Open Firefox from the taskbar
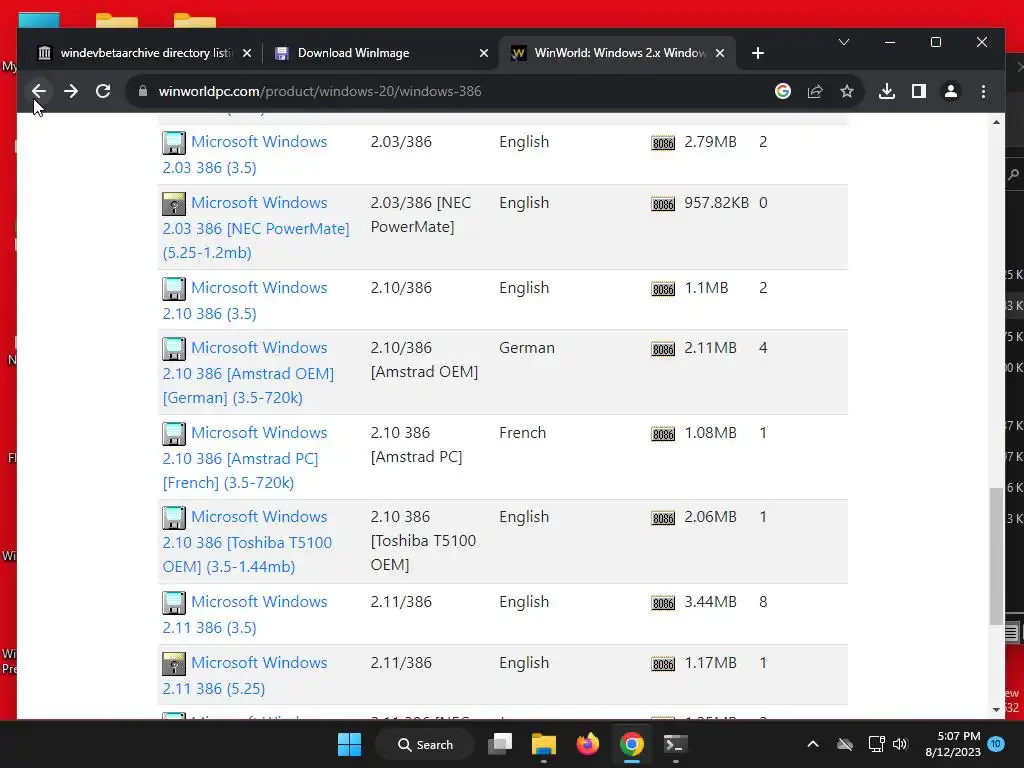 [588, 744]
